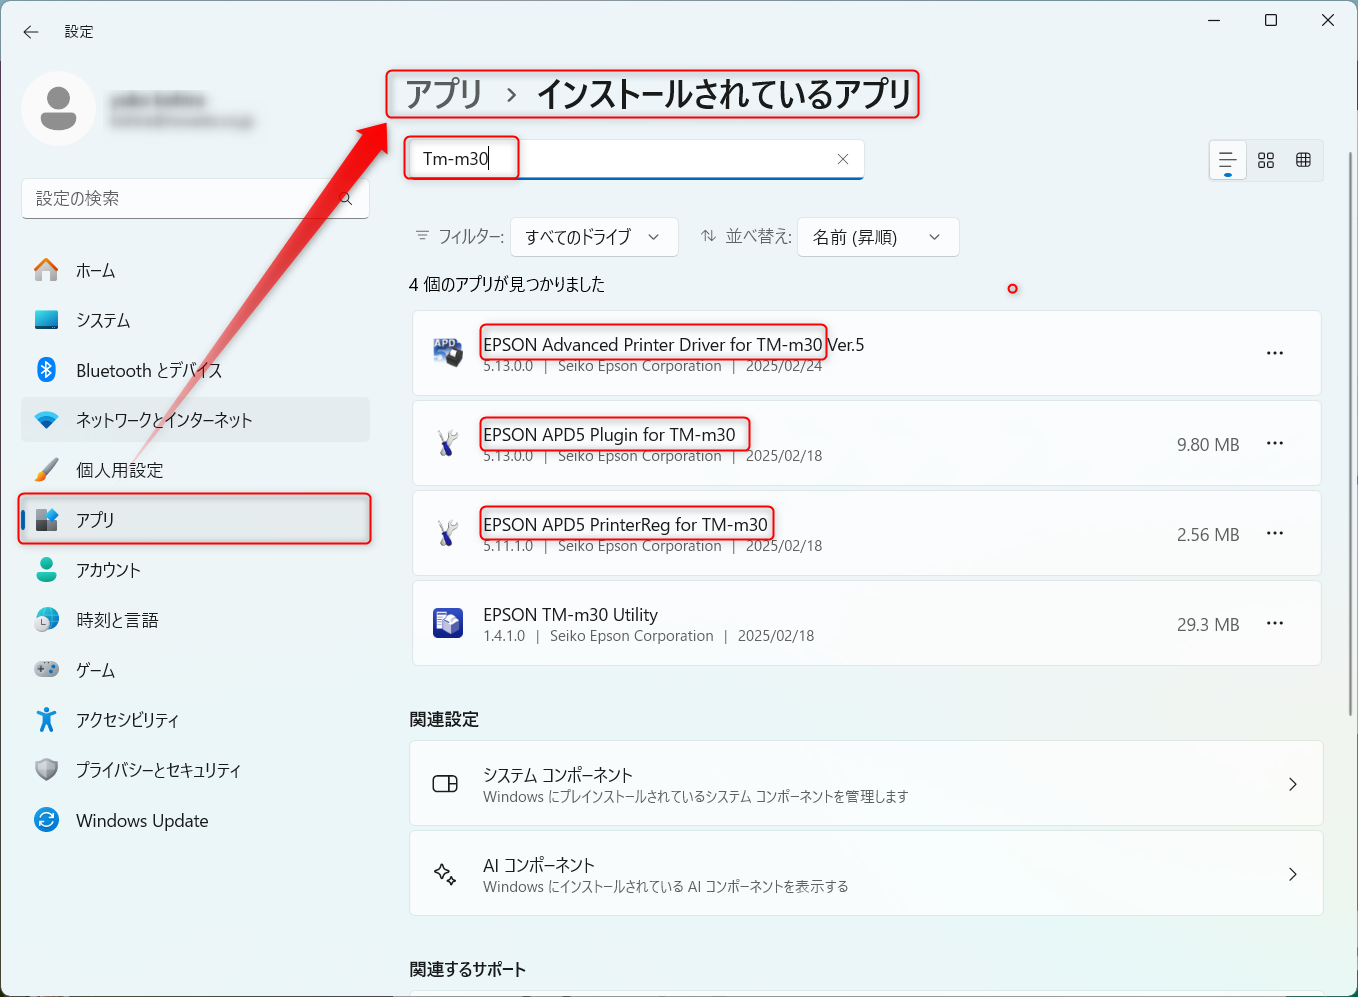Open アカウント settings page
Viewport: 1358px width, 997px height.
(195, 570)
